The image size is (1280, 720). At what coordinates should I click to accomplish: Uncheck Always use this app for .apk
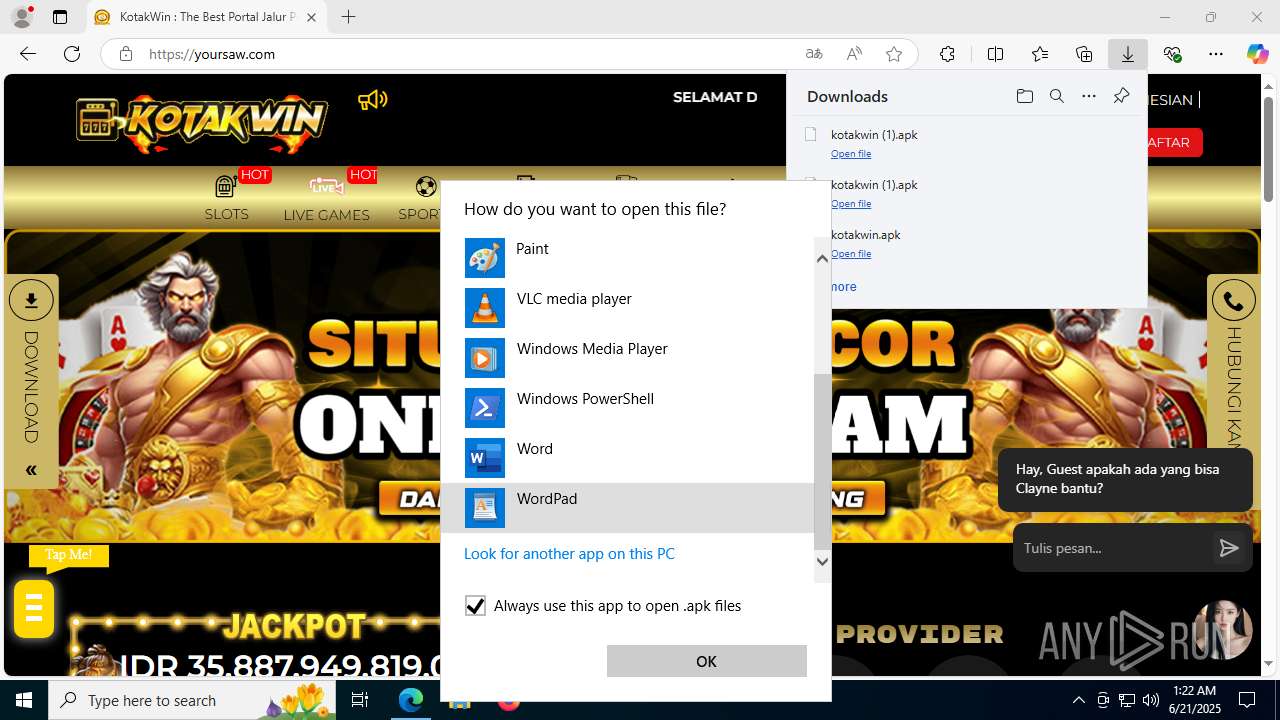pyautogui.click(x=475, y=606)
